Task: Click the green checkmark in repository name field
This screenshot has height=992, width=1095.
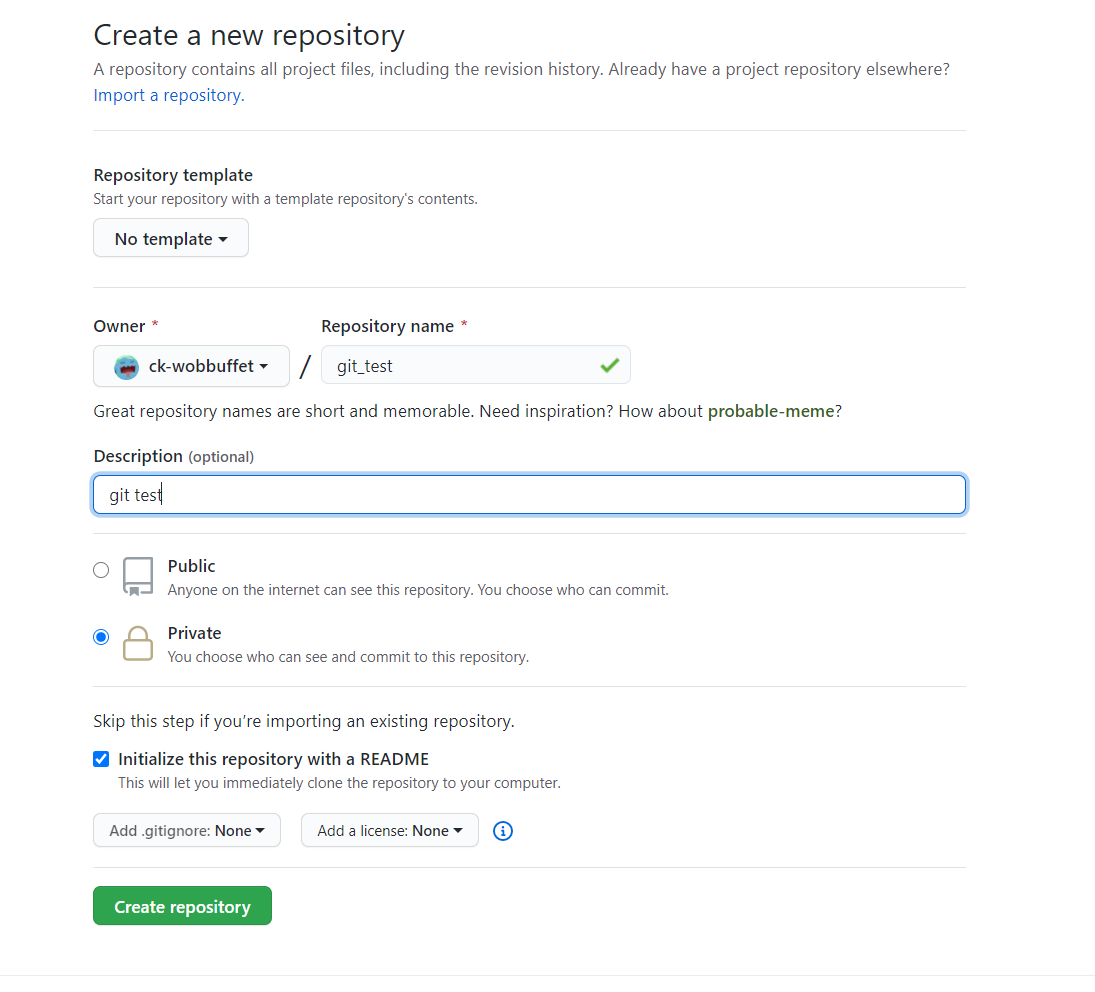Action: tap(610, 365)
